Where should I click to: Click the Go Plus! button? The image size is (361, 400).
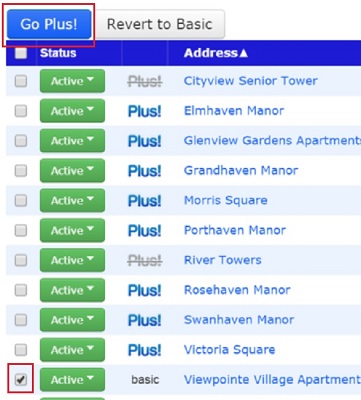pos(49,24)
